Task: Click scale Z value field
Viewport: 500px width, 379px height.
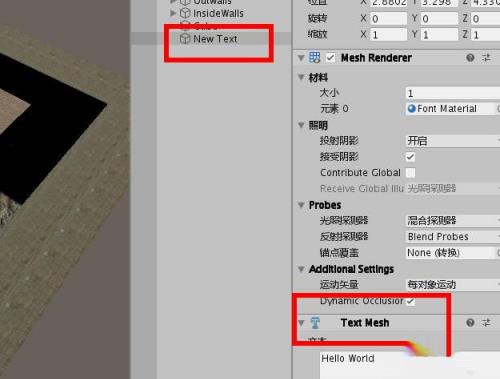Action: [486, 35]
